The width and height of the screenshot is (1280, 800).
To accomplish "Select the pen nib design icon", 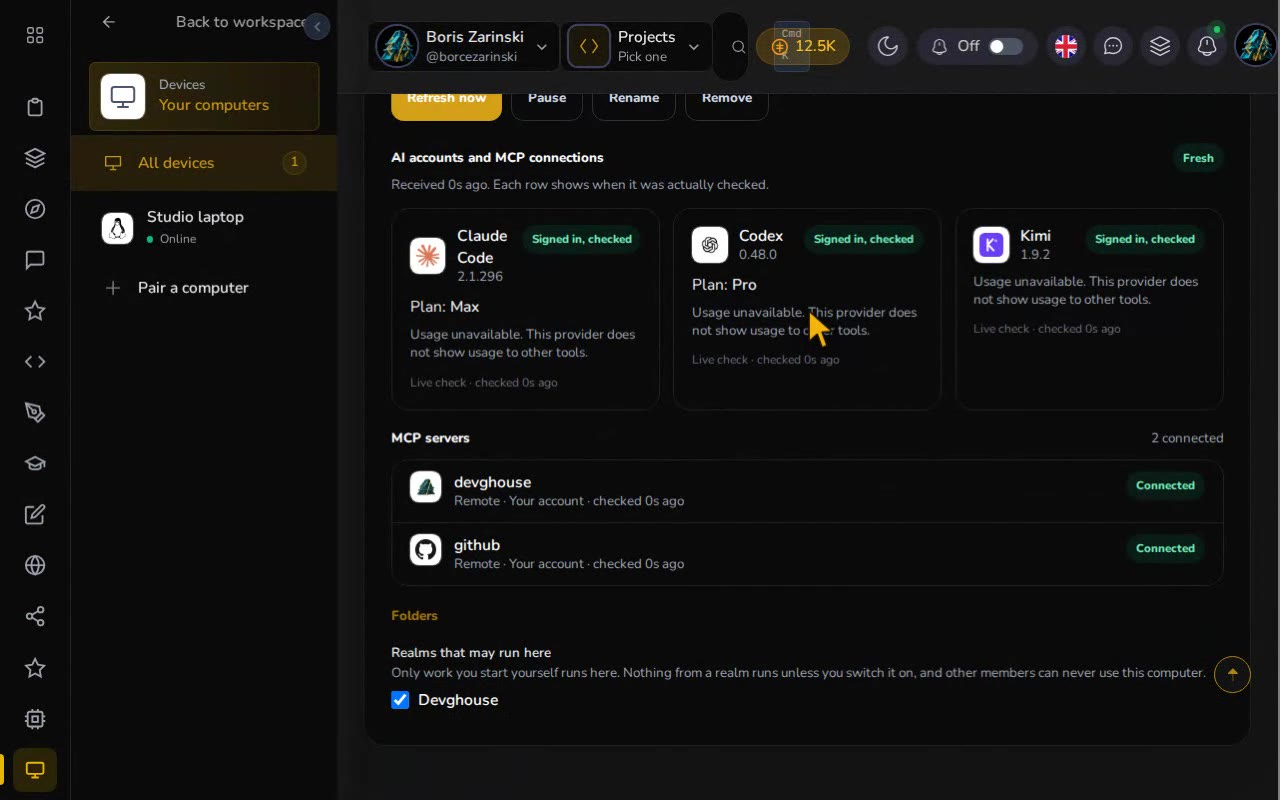I will pos(35,413).
